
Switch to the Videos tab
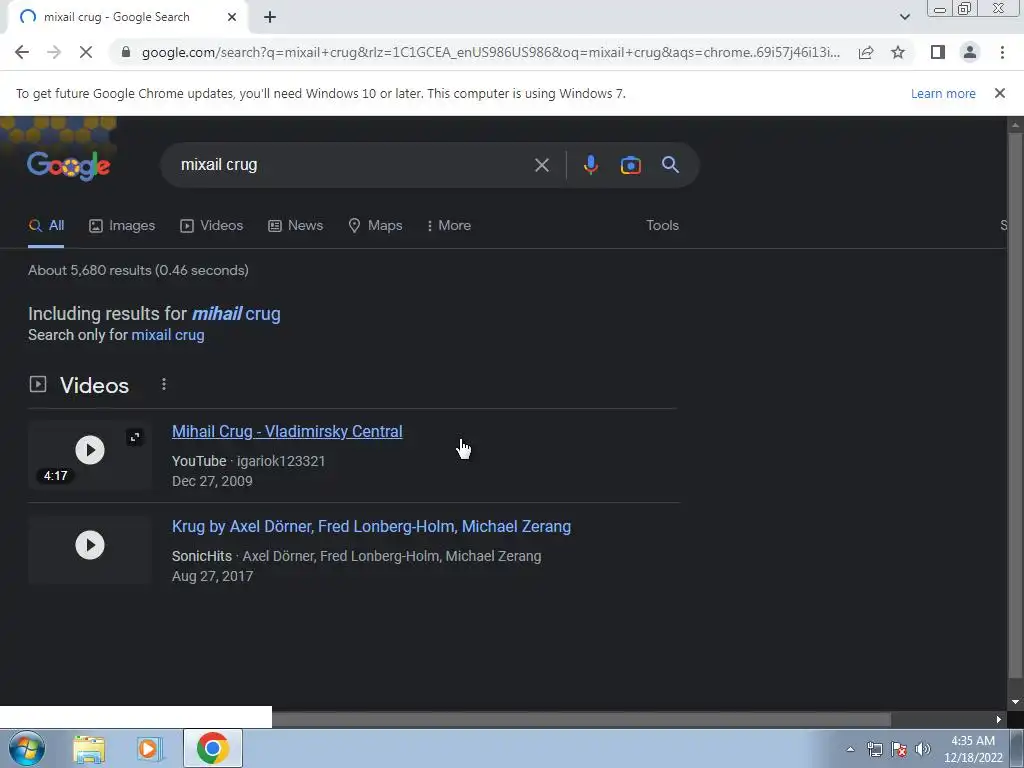[x=212, y=225]
